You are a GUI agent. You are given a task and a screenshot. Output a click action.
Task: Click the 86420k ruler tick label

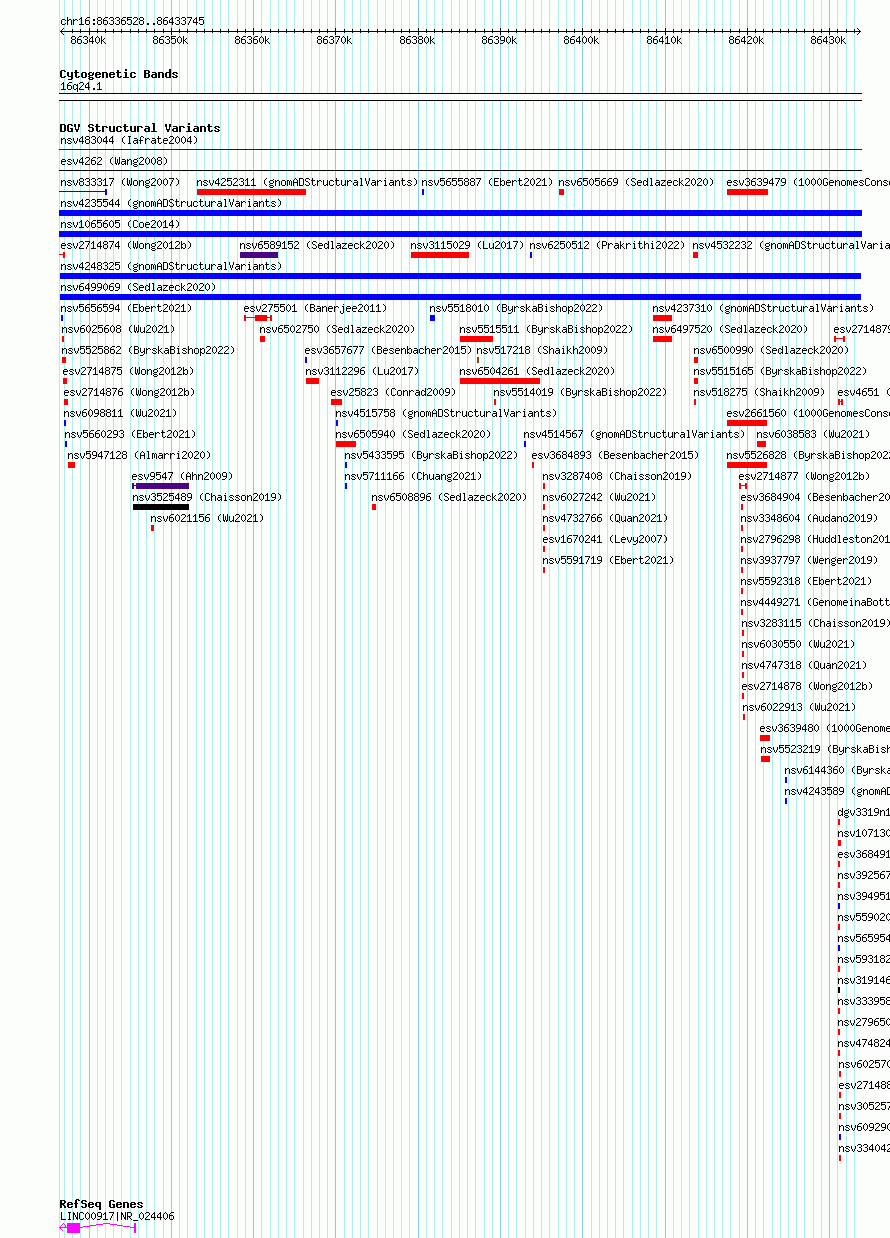[746, 40]
